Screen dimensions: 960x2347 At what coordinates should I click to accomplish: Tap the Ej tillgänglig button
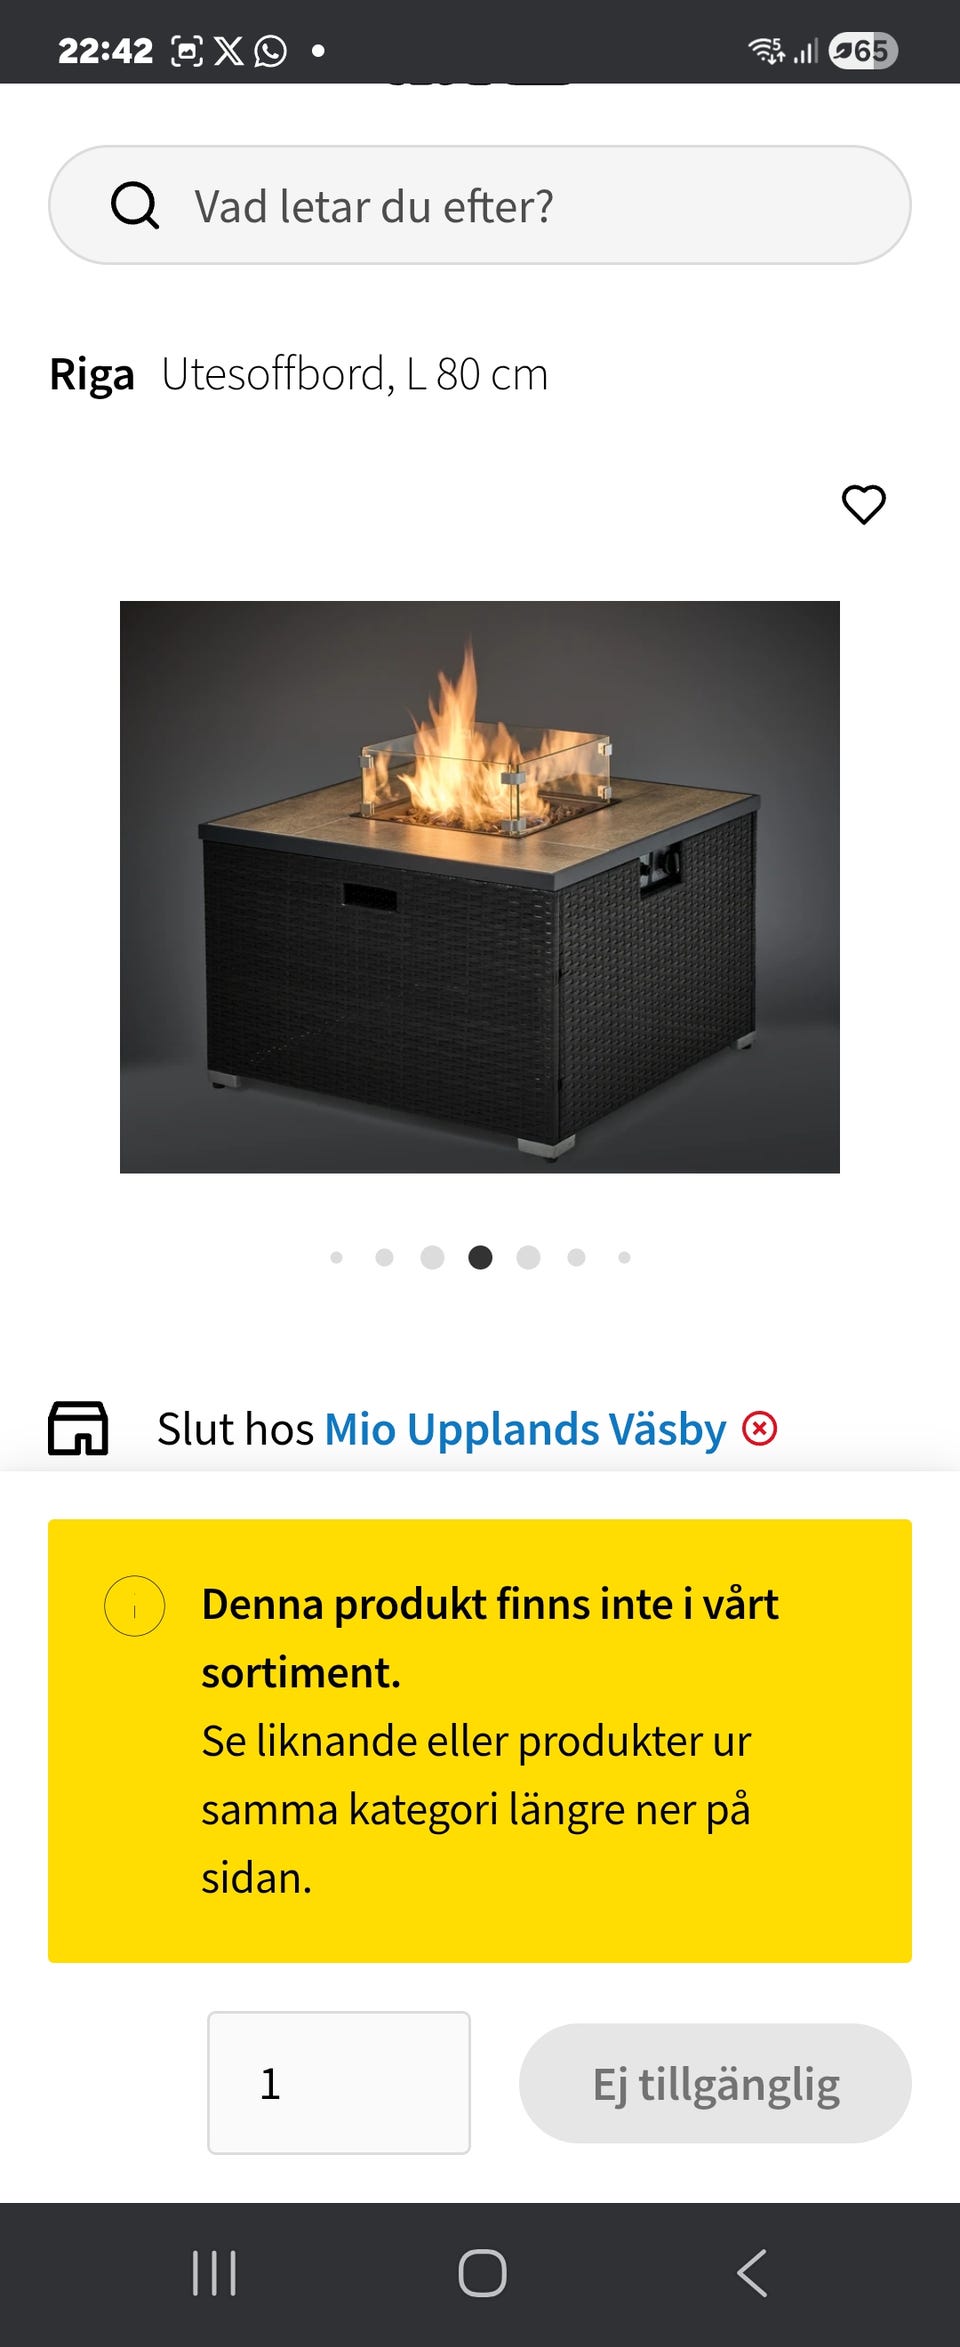coord(715,2083)
